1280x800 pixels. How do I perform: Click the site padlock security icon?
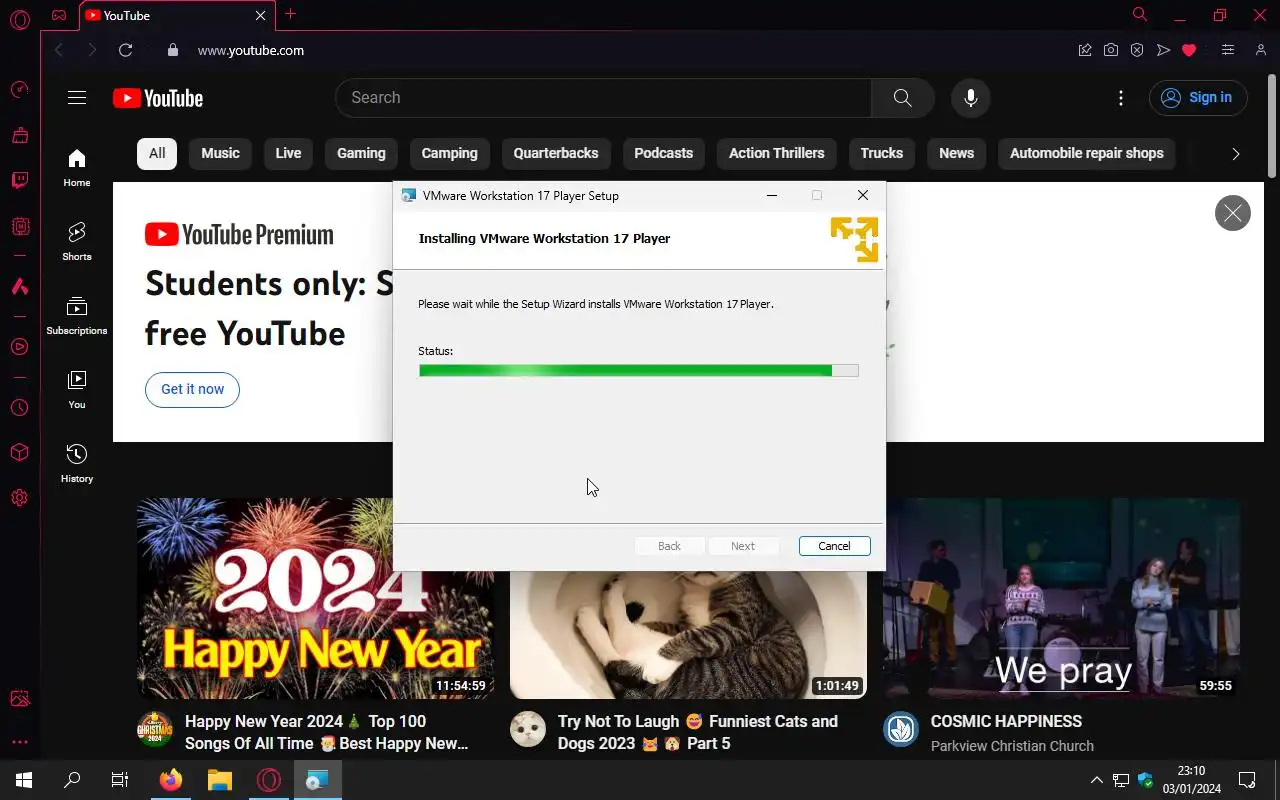click(173, 50)
